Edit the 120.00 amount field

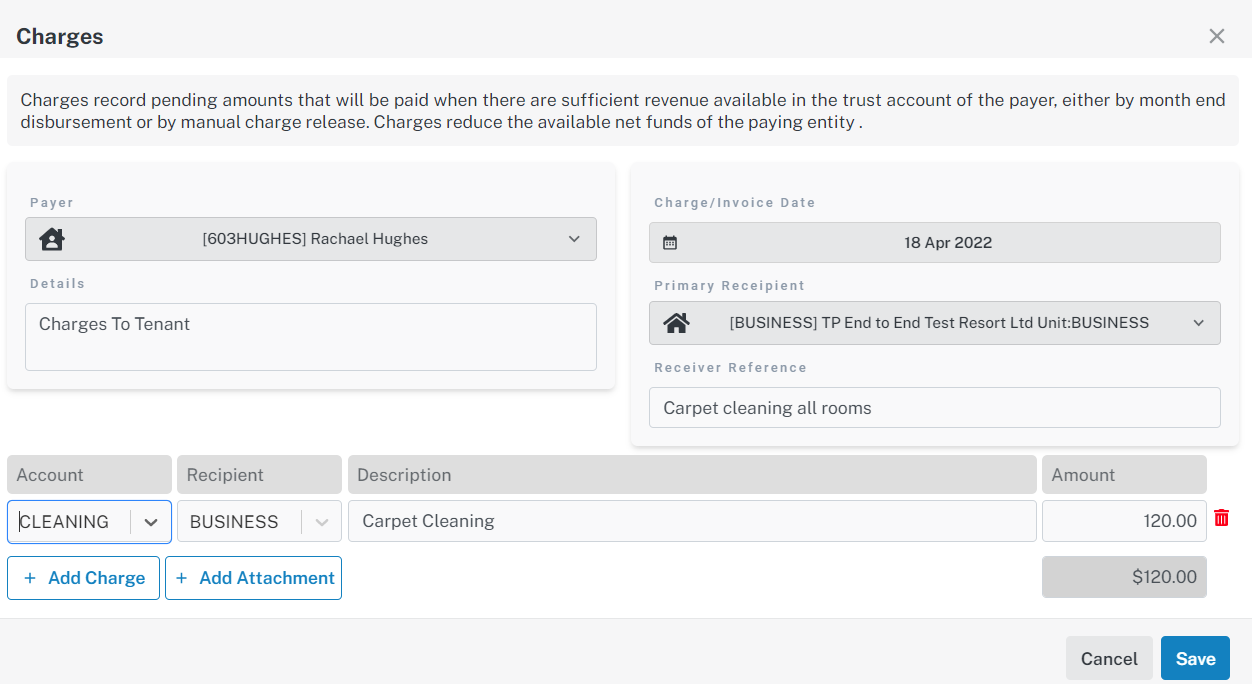[1123, 521]
